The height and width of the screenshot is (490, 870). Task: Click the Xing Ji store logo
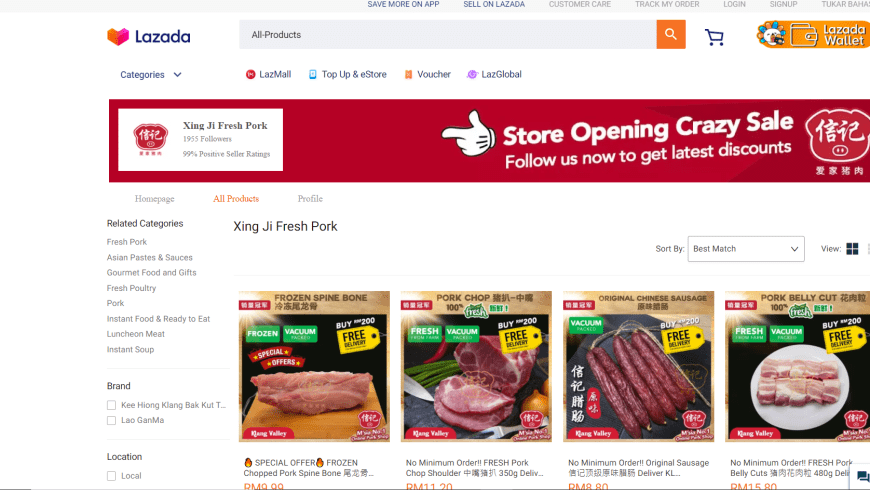tap(150, 139)
